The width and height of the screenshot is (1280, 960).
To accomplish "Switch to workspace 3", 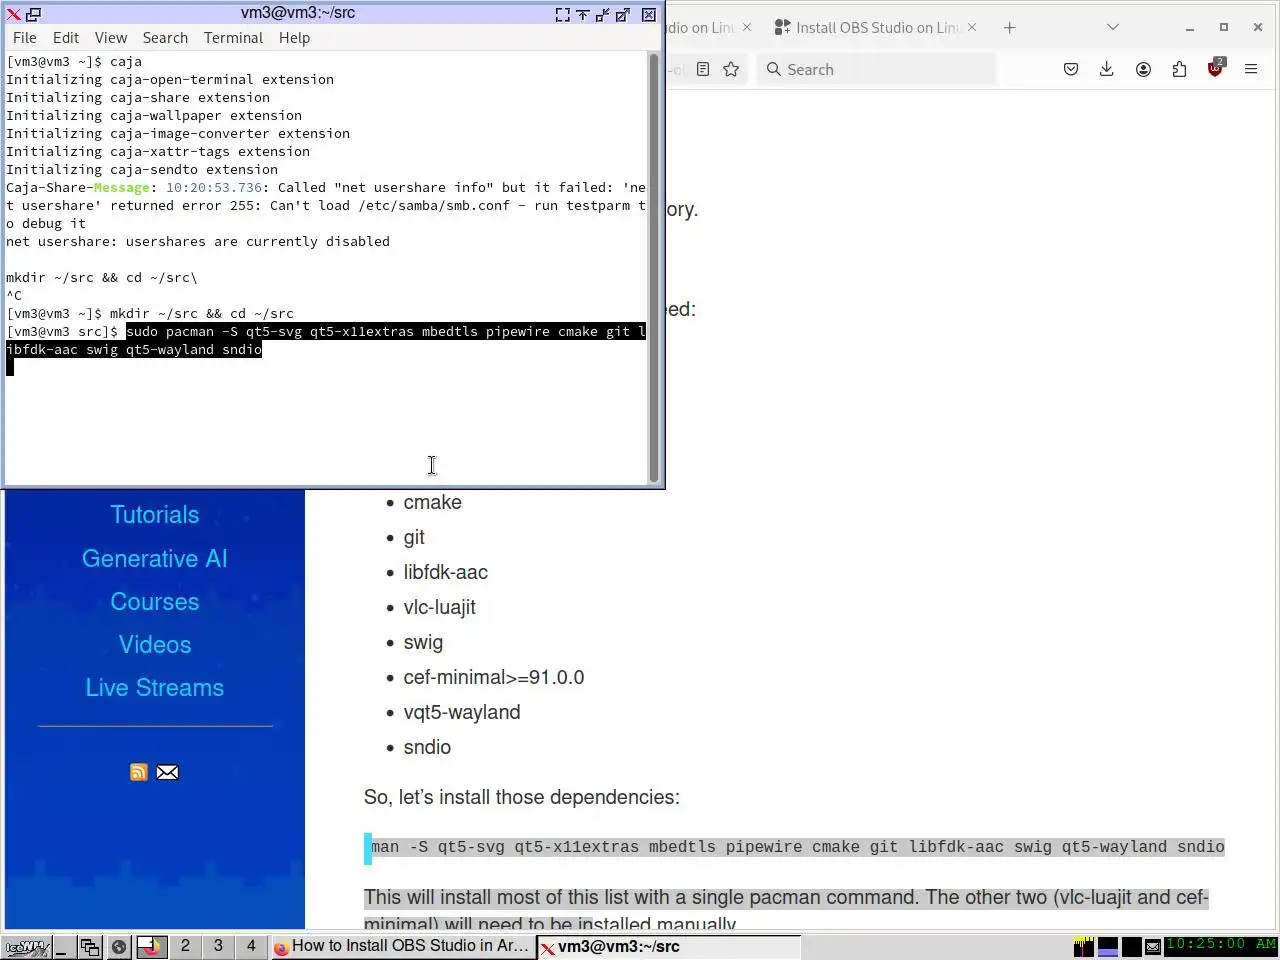I will (x=218, y=946).
